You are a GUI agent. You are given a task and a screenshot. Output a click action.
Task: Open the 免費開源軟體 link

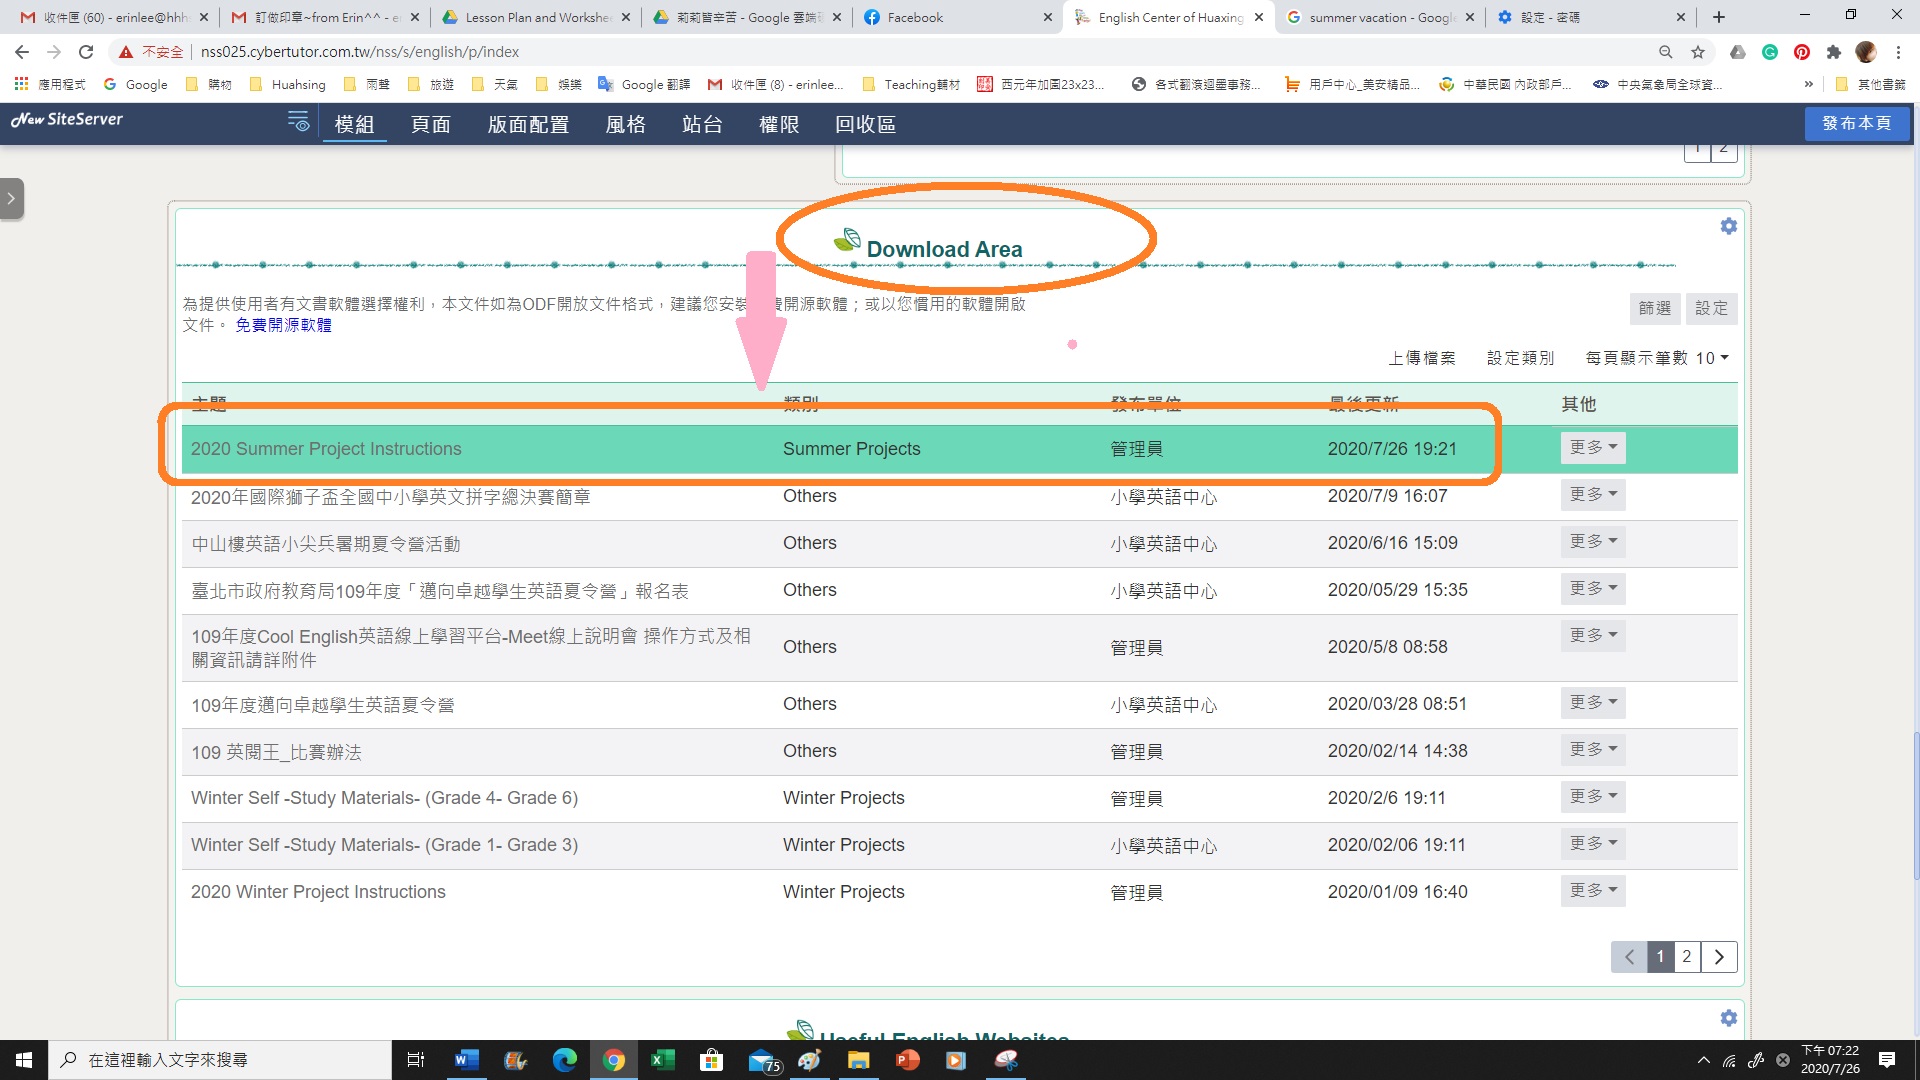283,325
